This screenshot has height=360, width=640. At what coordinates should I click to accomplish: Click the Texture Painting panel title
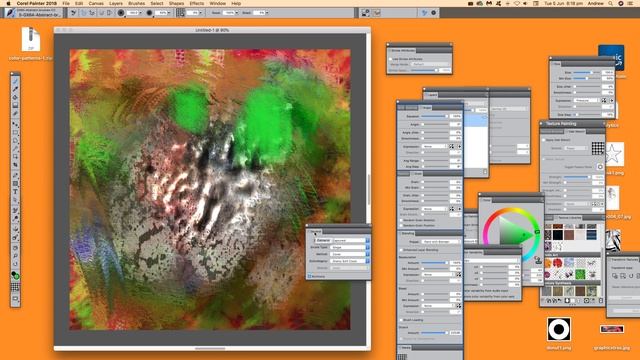(x=561, y=123)
